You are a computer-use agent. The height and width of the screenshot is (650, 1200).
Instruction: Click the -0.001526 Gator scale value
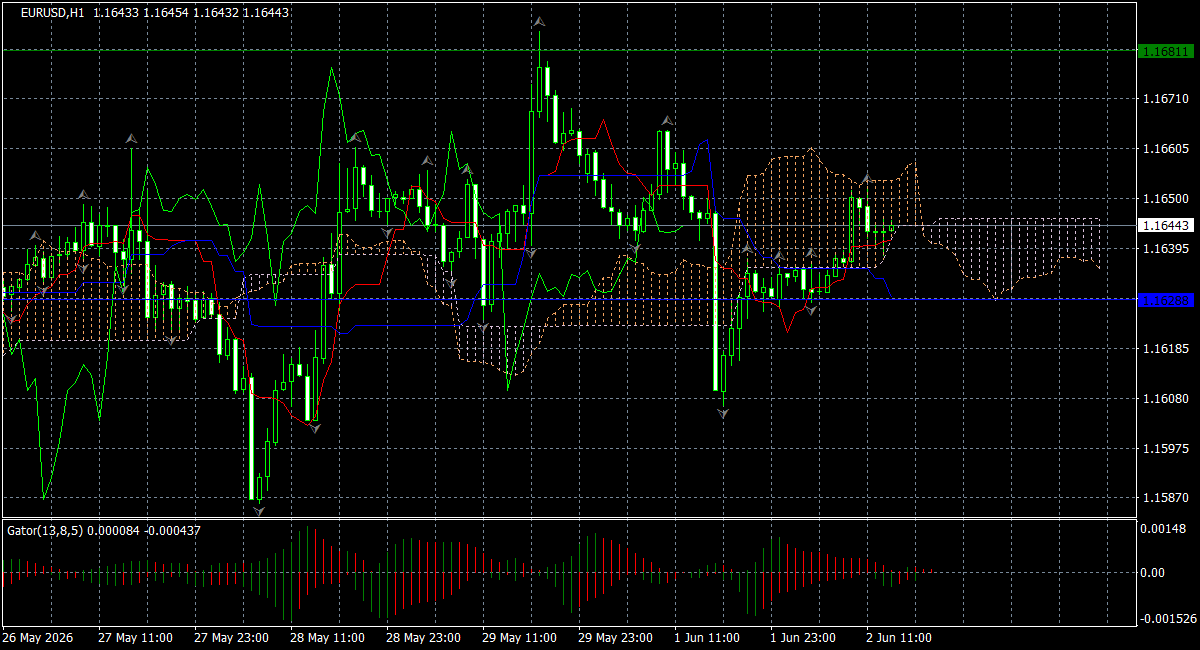pyautogui.click(x=1168, y=618)
